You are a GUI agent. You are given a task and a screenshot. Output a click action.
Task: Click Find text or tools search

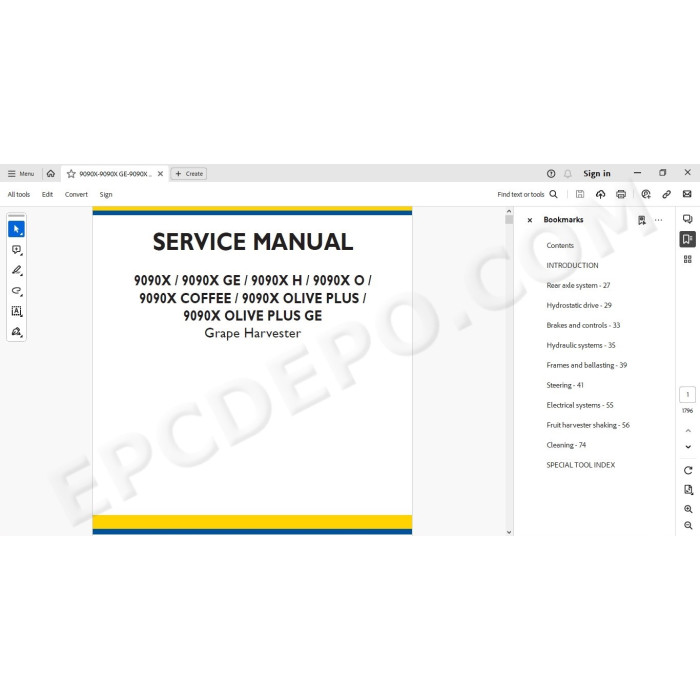(x=527, y=194)
